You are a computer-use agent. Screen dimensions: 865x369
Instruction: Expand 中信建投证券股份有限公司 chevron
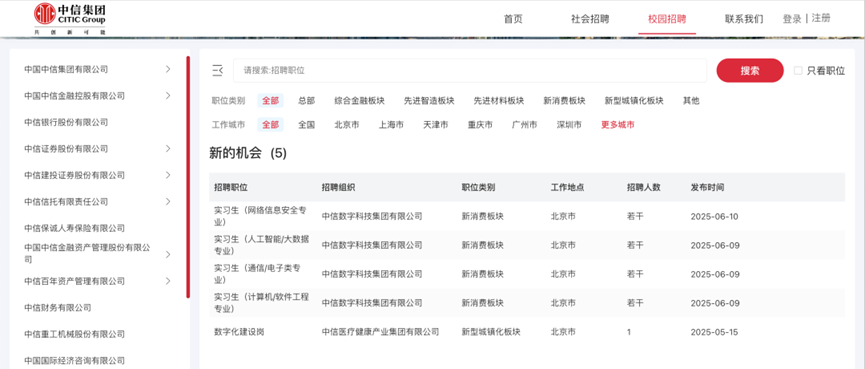point(168,175)
